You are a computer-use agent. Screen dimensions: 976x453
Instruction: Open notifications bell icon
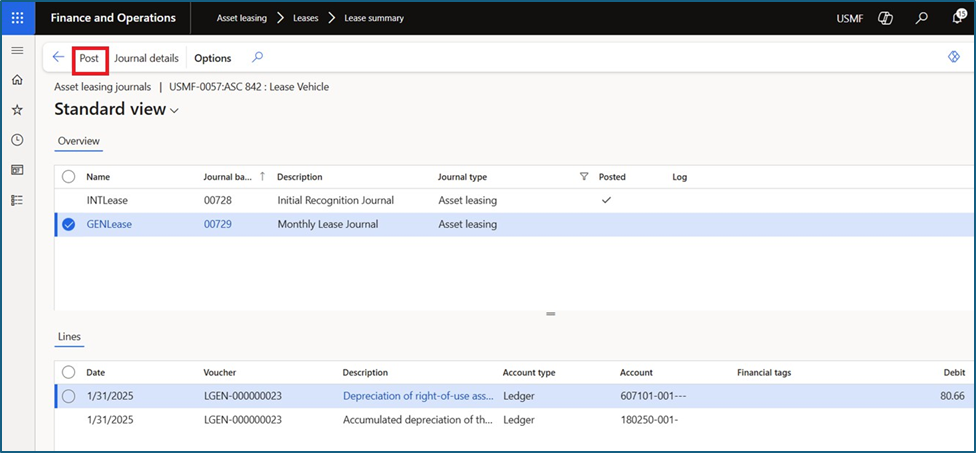tap(957, 18)
